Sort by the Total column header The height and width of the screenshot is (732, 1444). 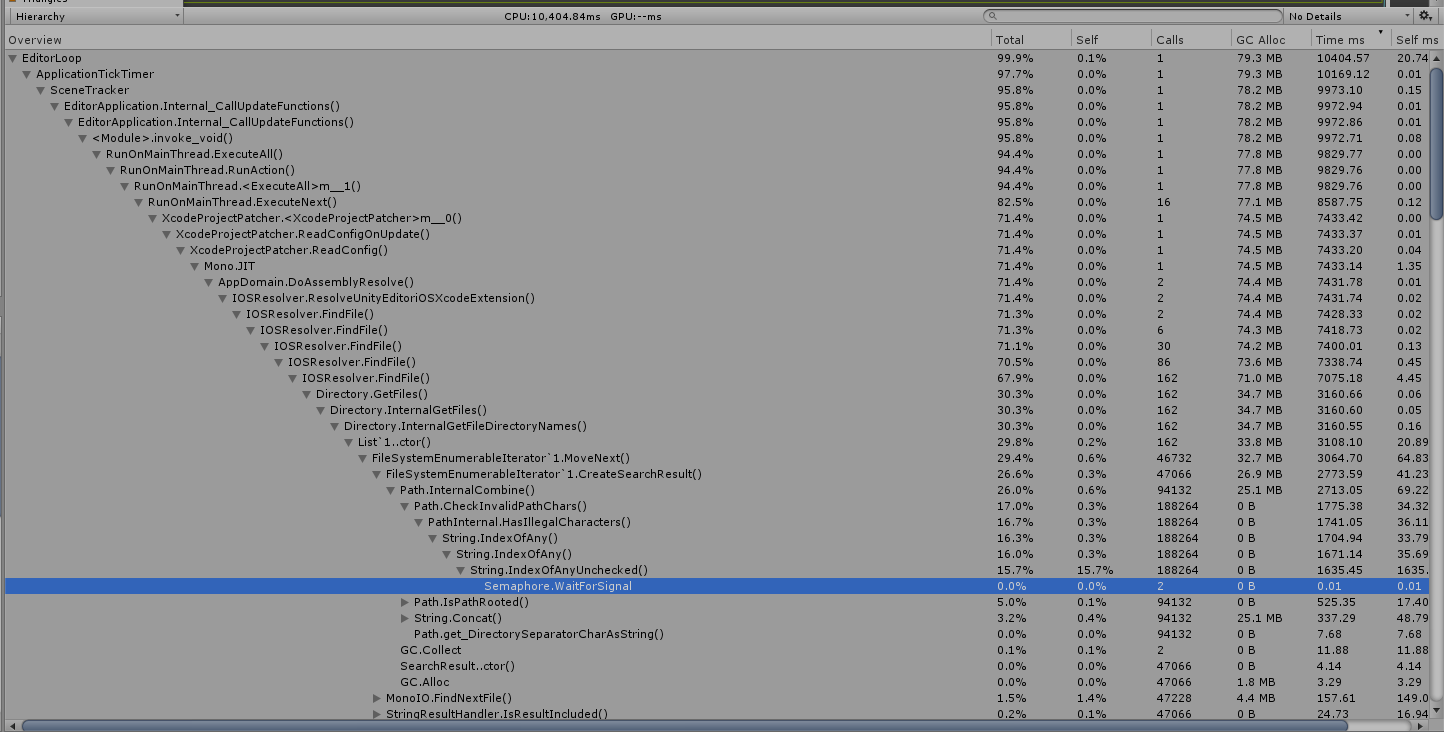pos(1010,39)
